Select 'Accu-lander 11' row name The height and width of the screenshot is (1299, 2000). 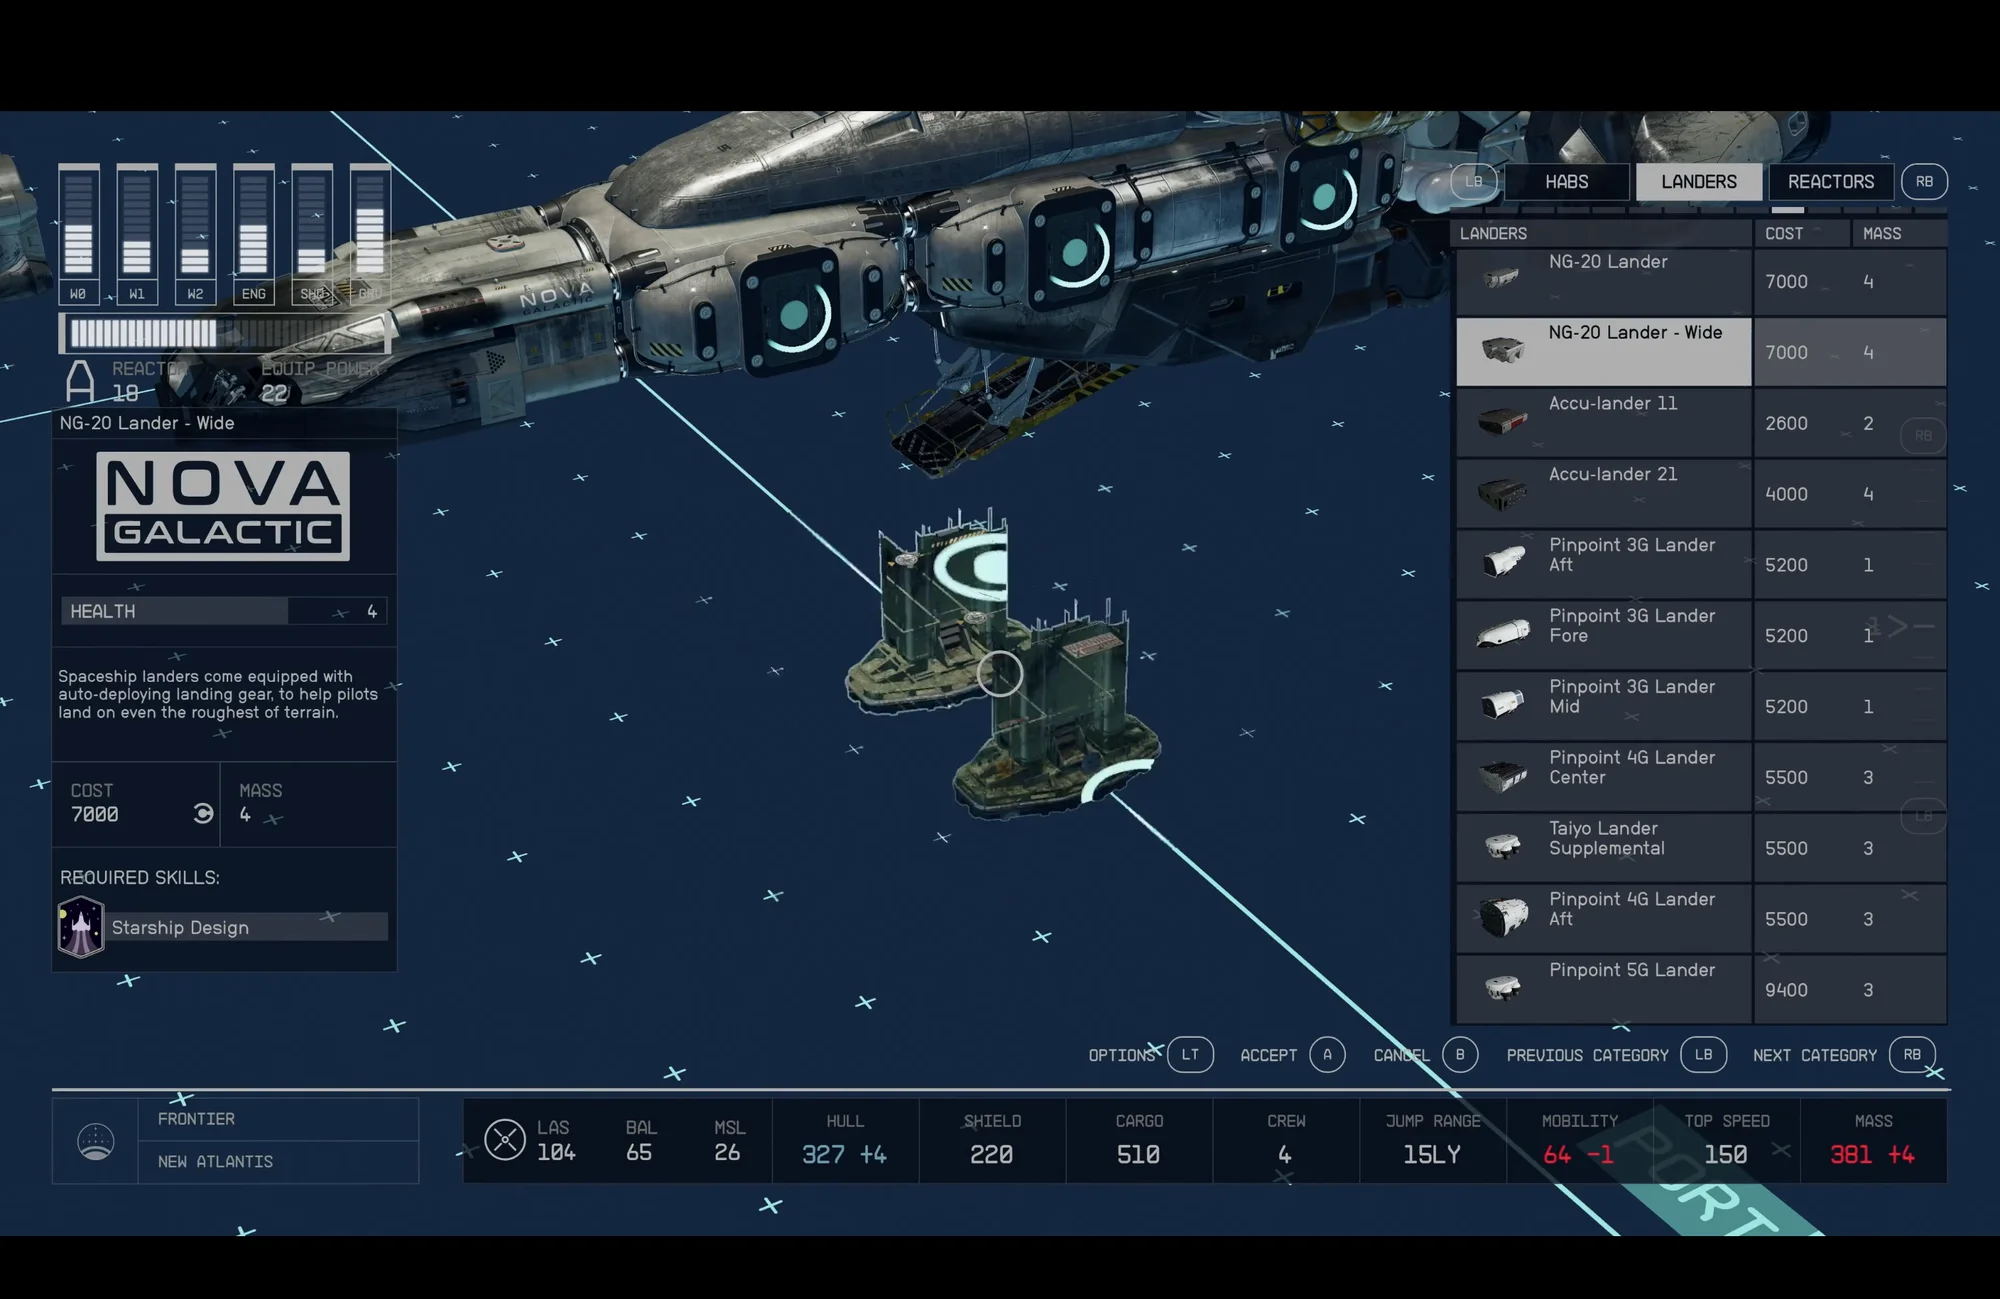point(1612,403)
